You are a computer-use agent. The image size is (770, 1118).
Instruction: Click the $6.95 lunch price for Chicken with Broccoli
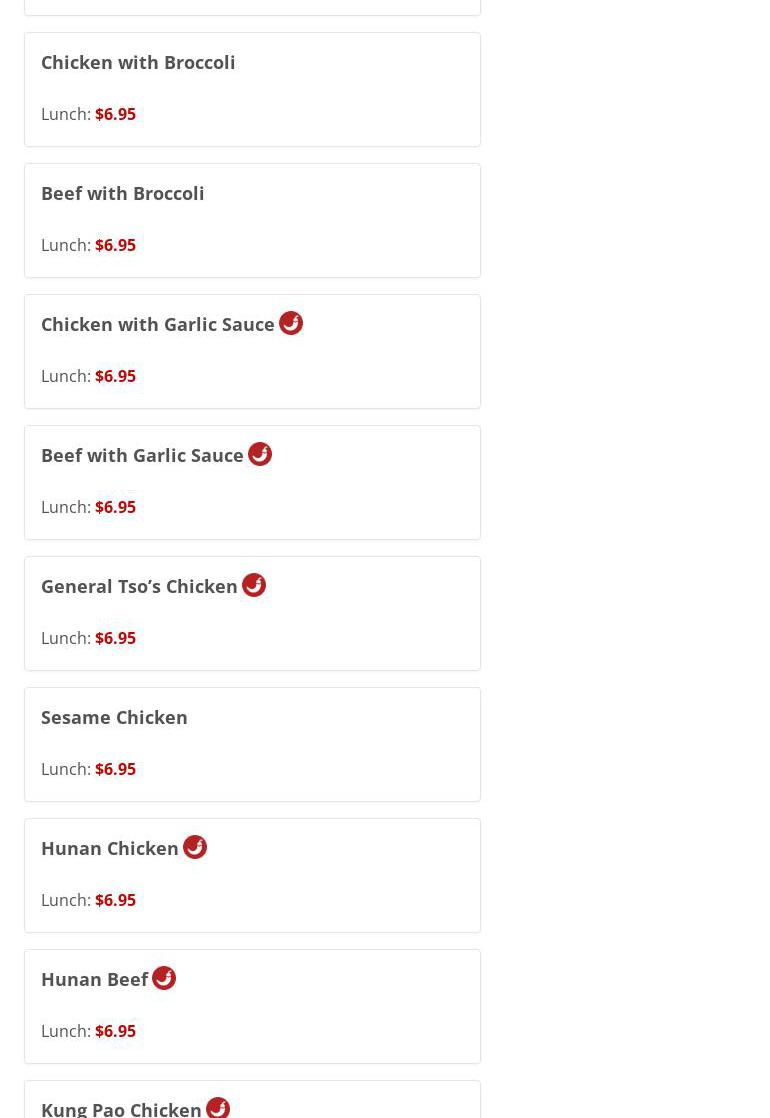pos(115,114)
